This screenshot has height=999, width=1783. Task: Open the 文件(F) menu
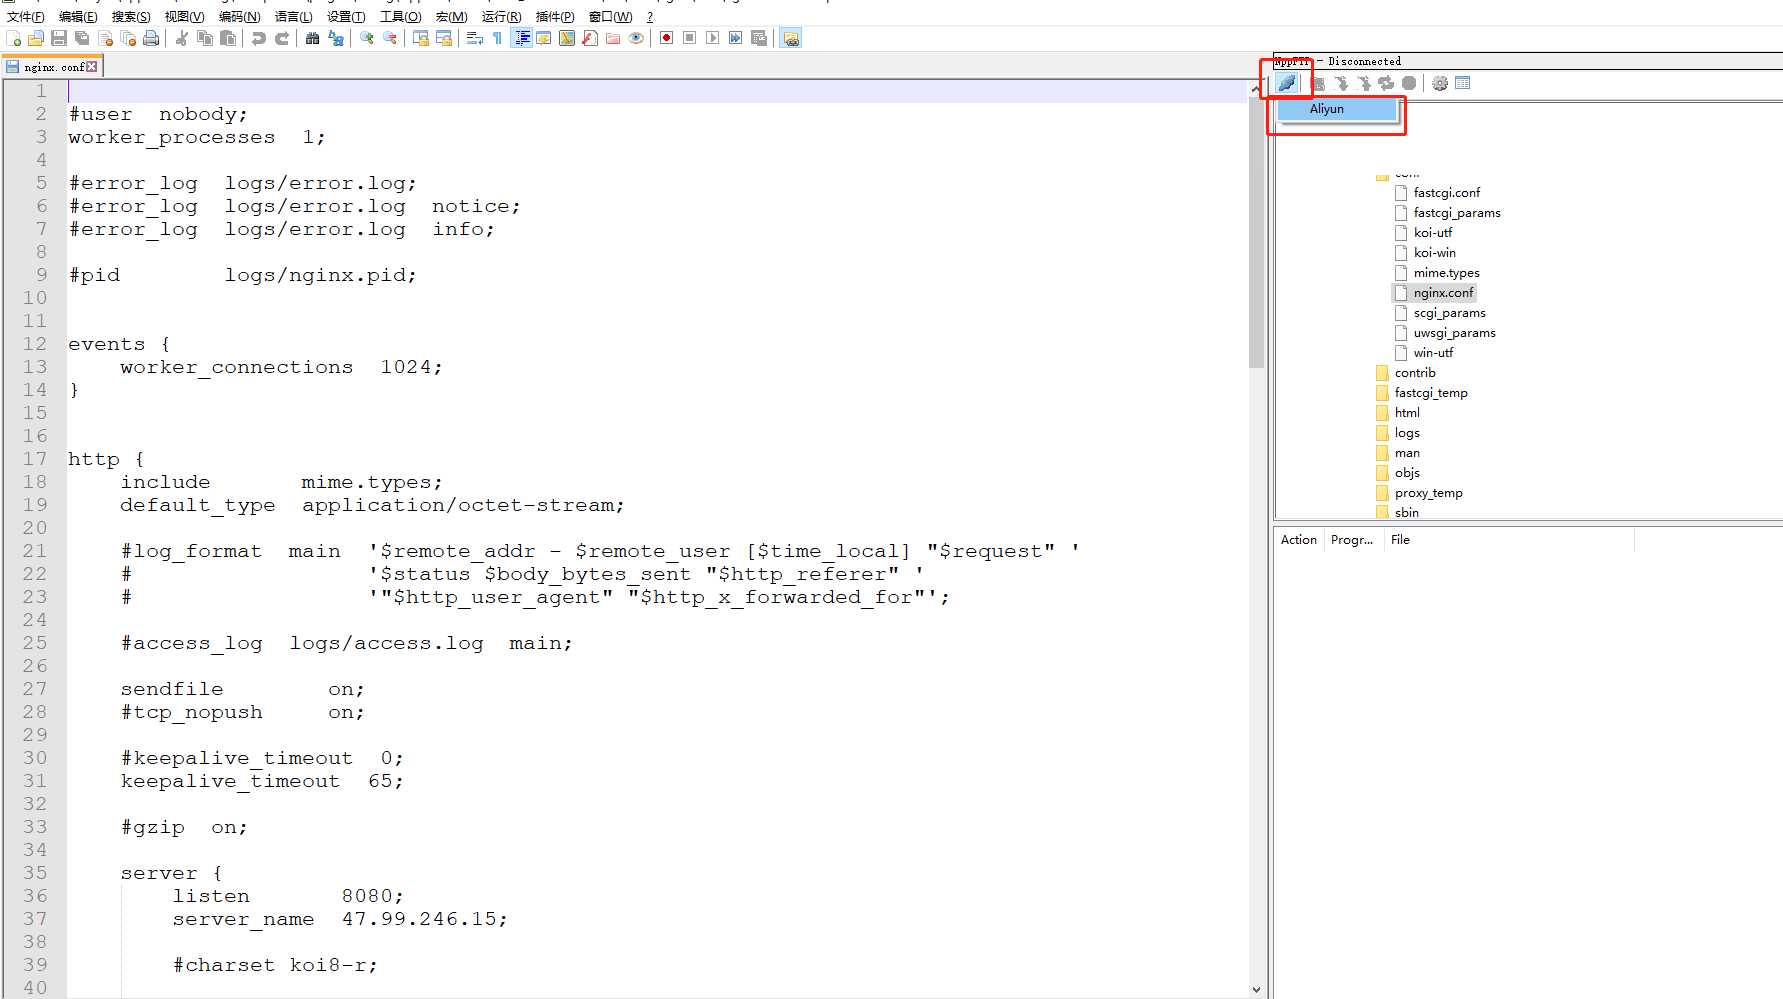pos(25,16)
